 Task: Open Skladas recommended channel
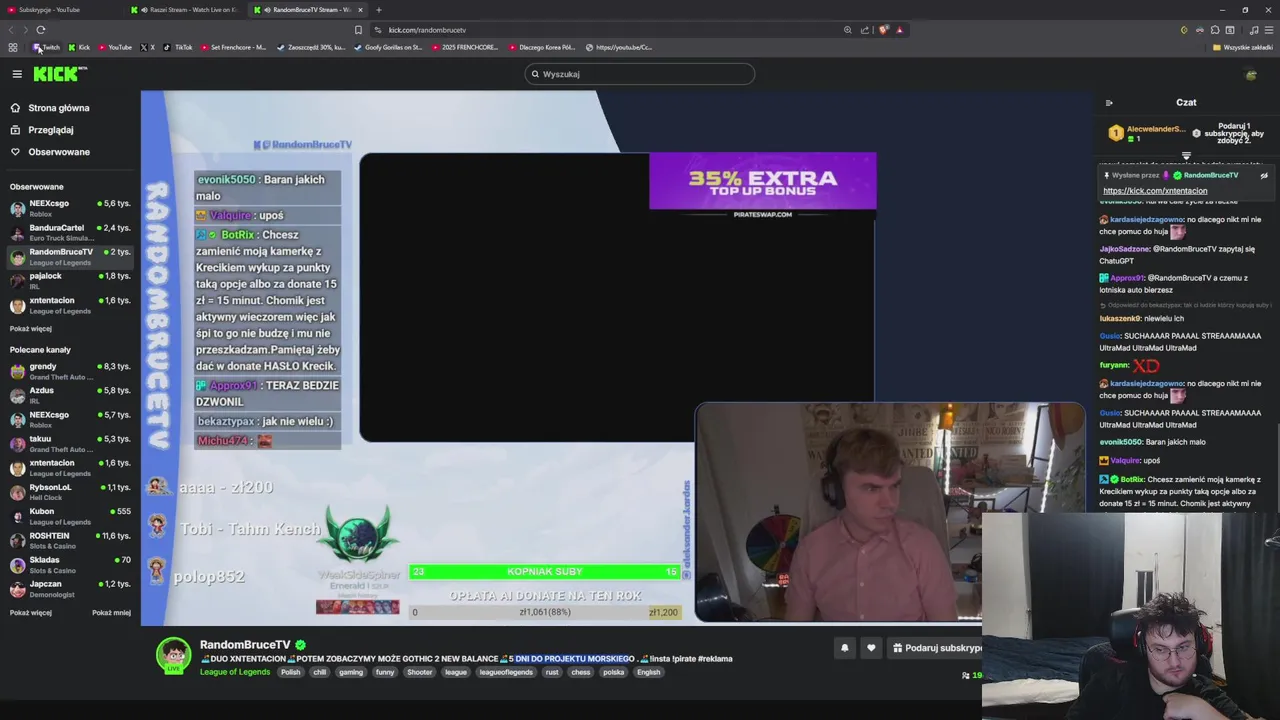point(70,564)
